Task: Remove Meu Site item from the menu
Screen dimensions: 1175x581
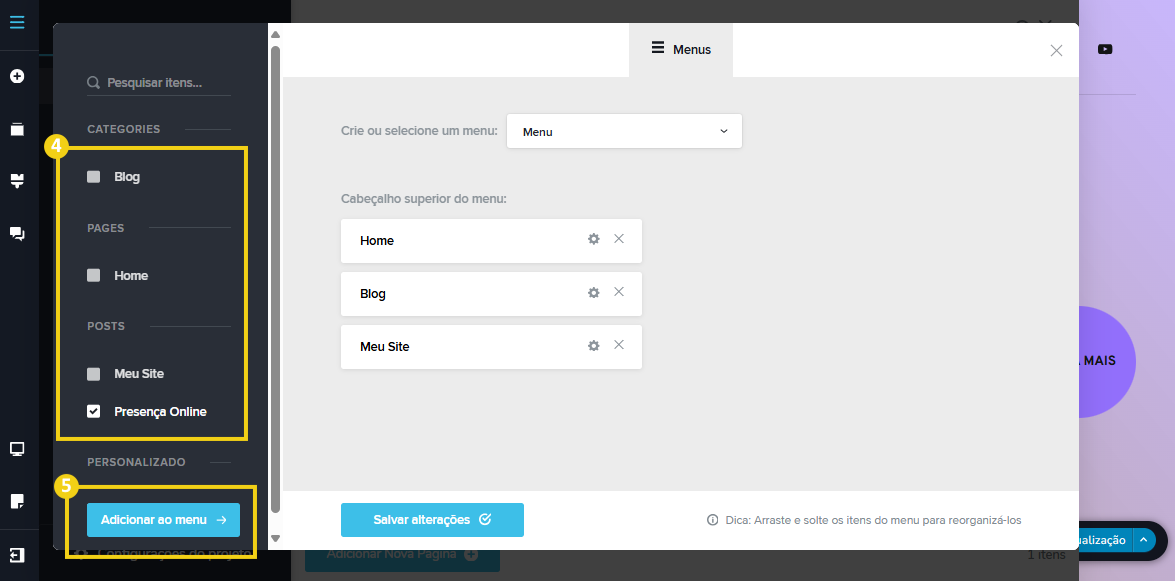Action: pos(619,345)
